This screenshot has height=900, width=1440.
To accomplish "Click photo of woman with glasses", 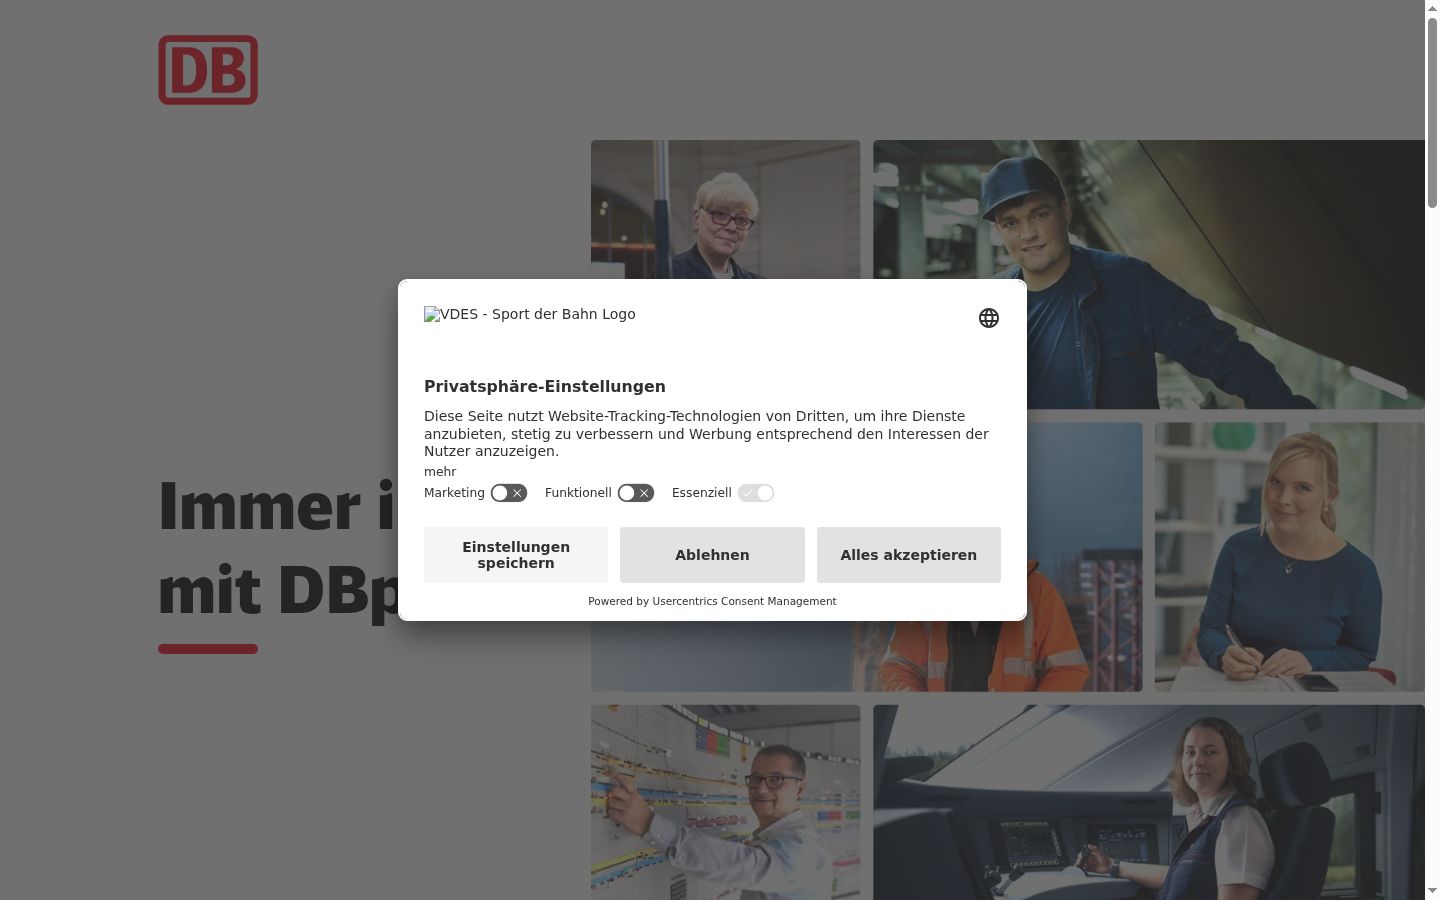I will (x=725, y=210).
